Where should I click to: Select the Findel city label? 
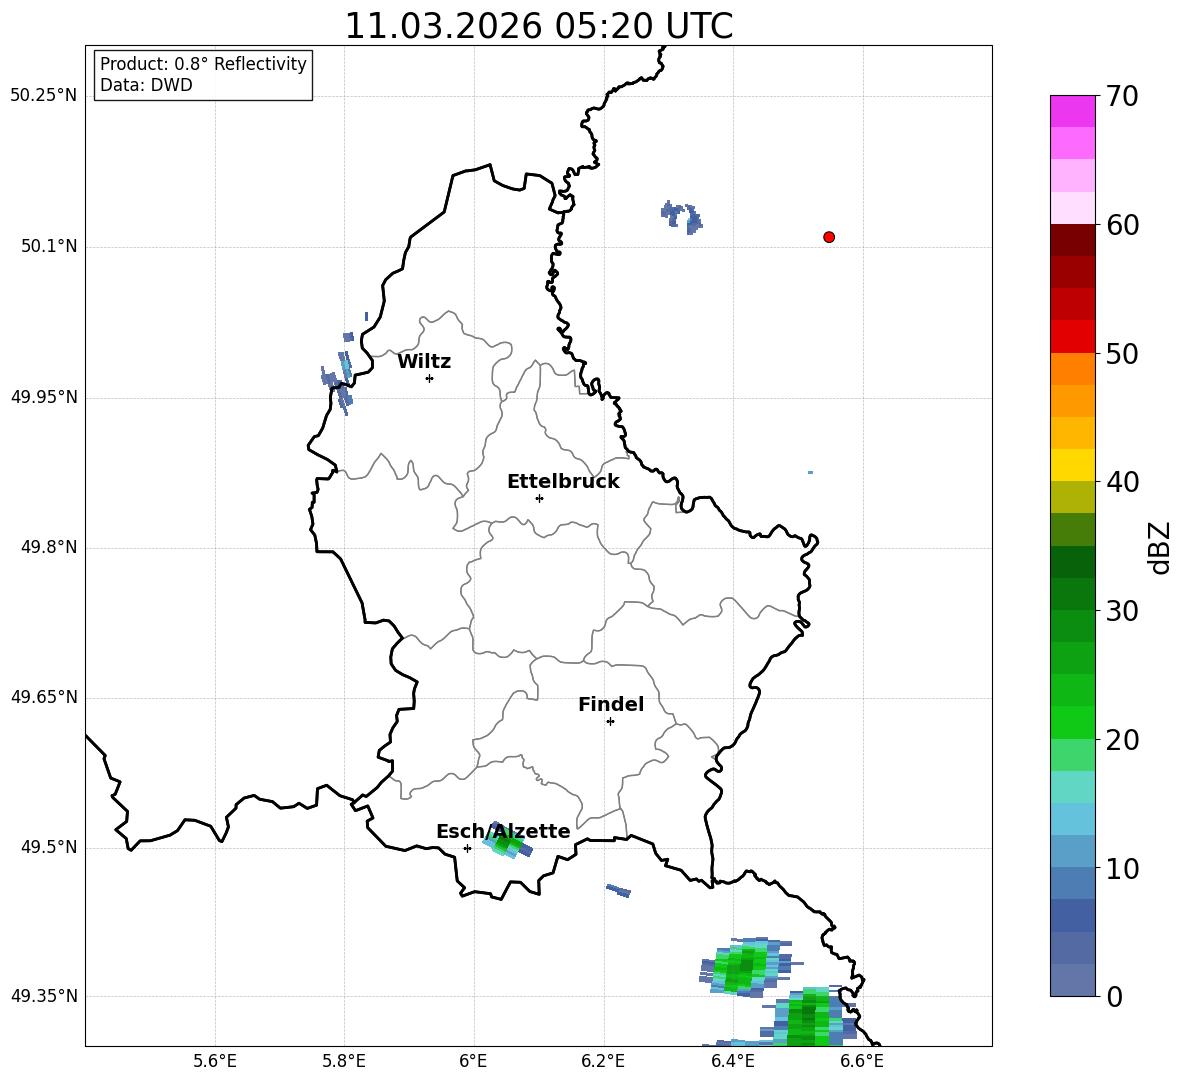point(611,704)
